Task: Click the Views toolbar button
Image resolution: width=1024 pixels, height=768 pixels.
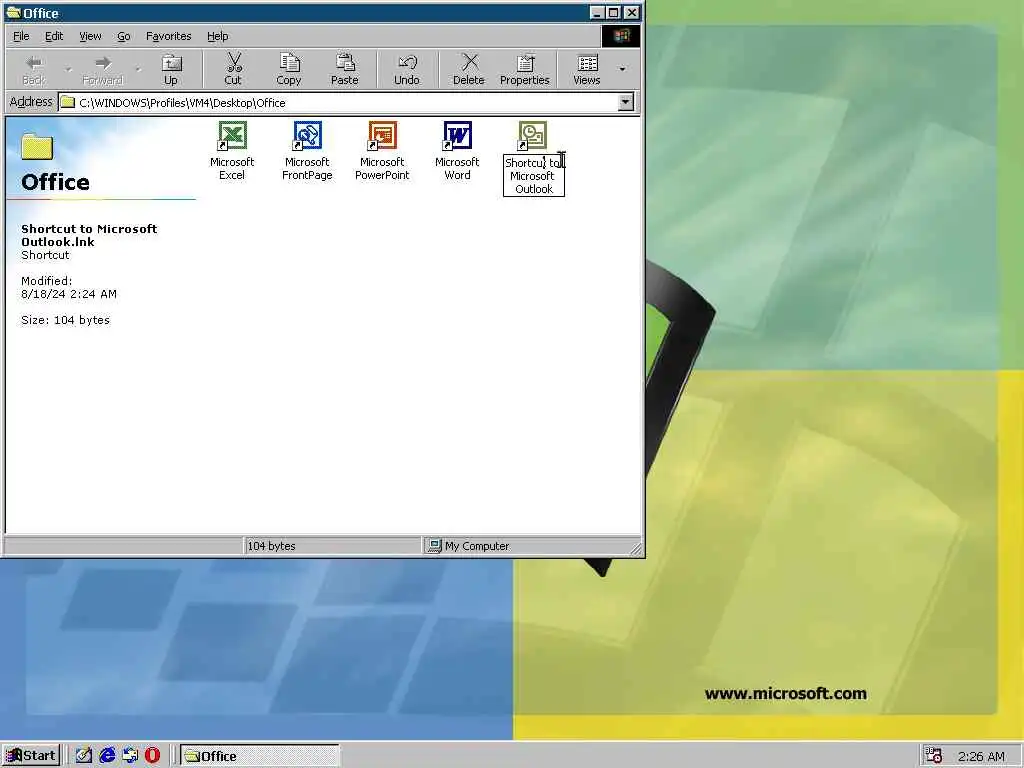Action: 586,70
